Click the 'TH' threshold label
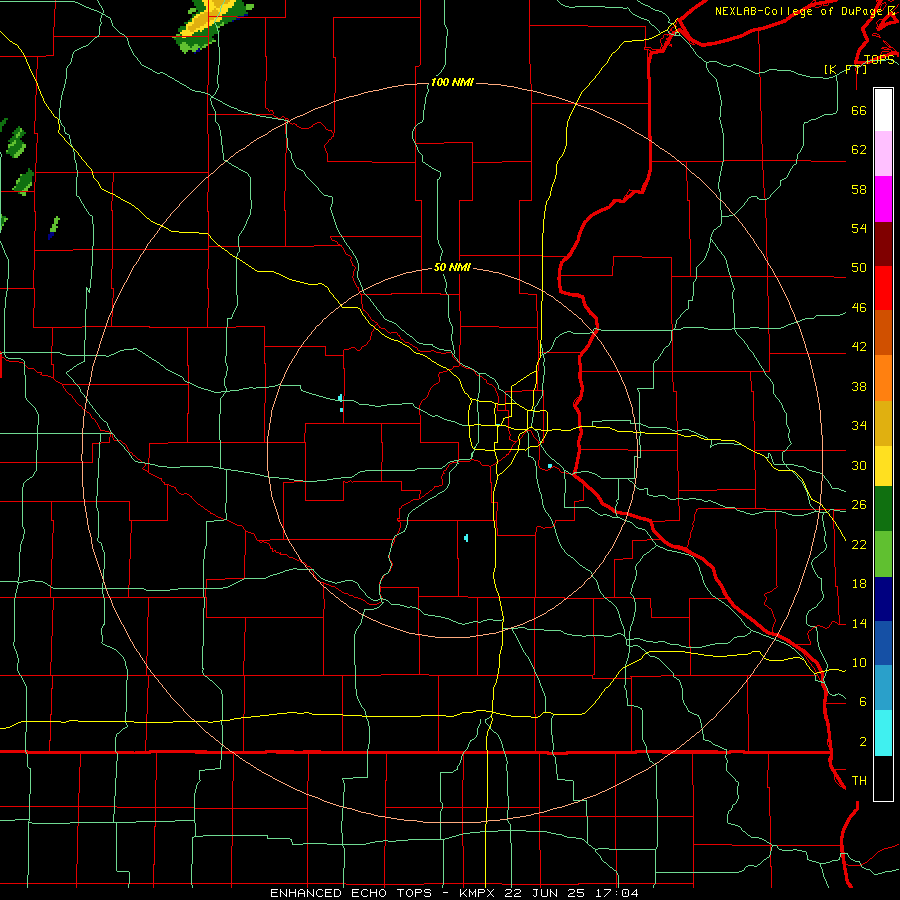Screen dimensions: 900x900 pos(859,781)
